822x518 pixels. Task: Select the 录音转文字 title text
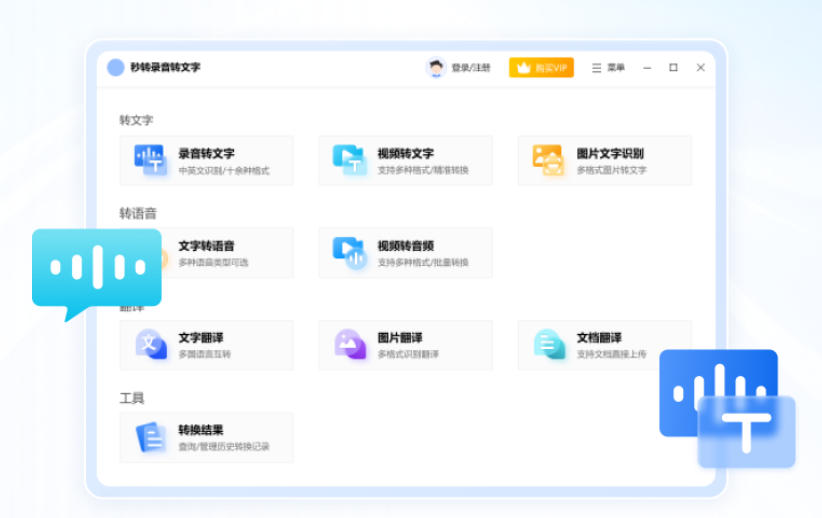(206, 153)
